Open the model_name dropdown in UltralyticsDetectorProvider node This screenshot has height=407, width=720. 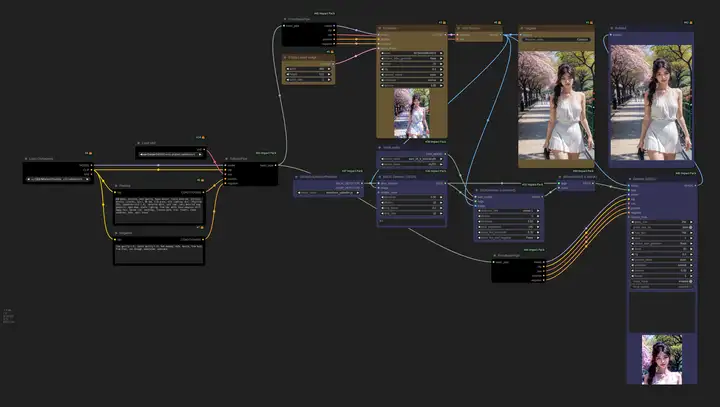(328, 193)
